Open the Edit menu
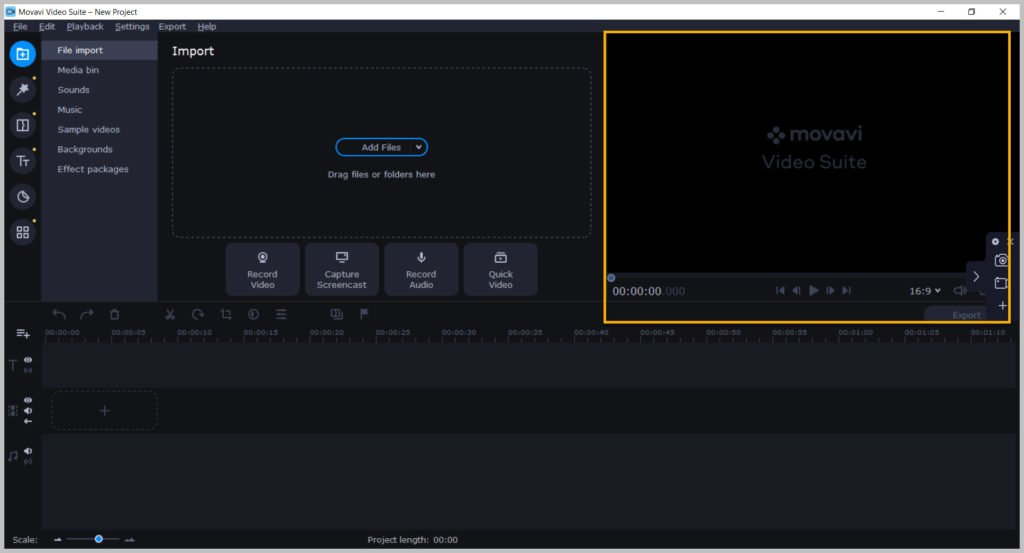The image size is (1024, 553). 47,27
